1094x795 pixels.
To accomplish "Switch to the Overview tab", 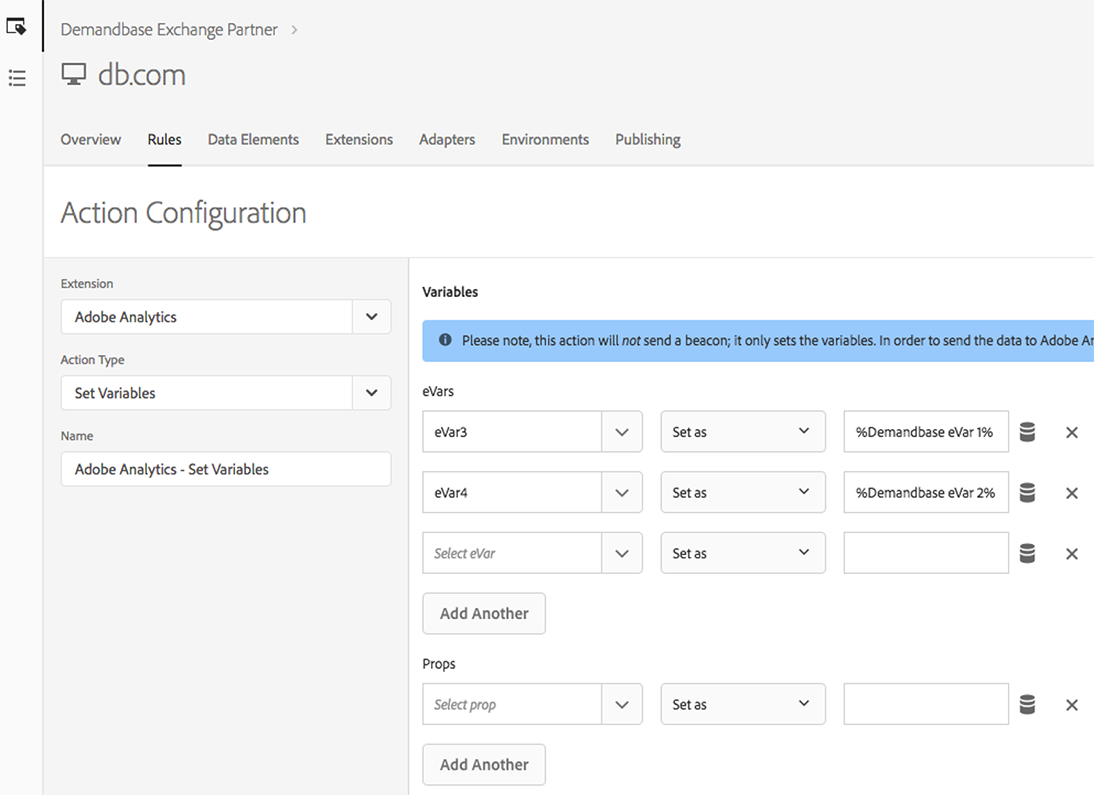I will click(91, 140).
